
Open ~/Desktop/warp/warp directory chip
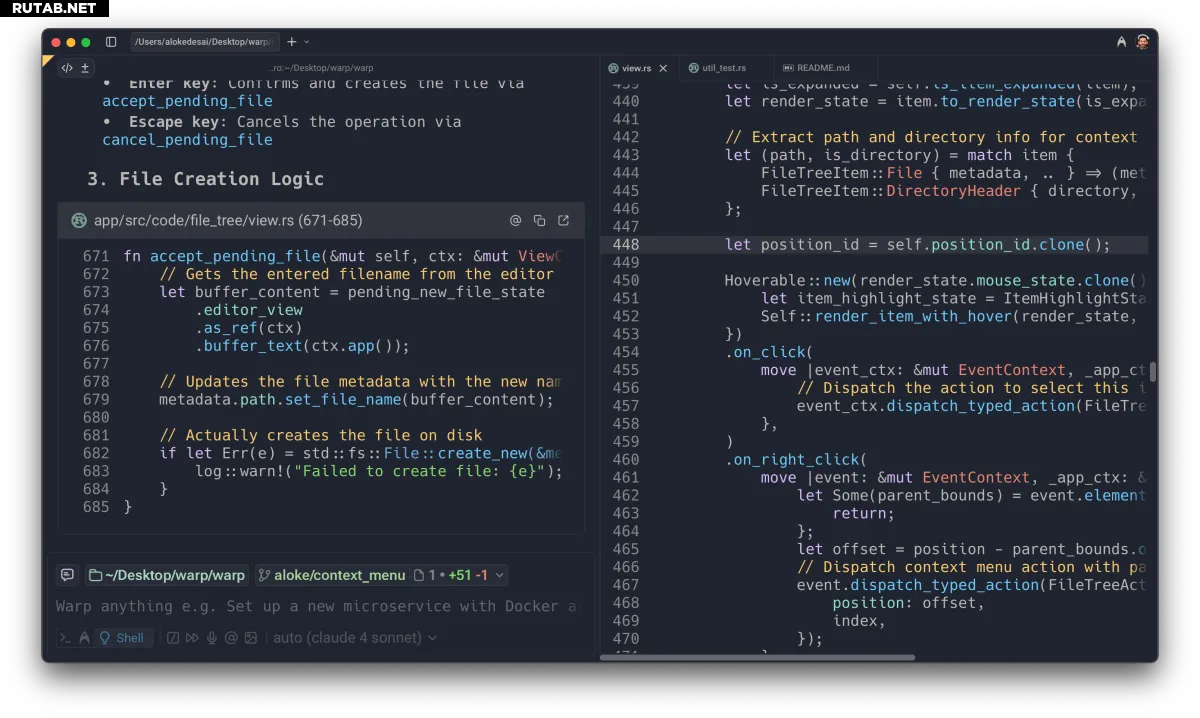(167, 575)
